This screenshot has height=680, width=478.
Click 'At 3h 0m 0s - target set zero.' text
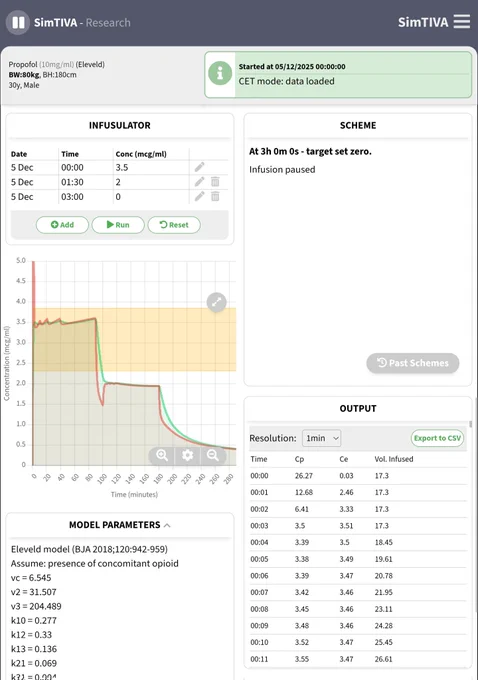point(310,151)
